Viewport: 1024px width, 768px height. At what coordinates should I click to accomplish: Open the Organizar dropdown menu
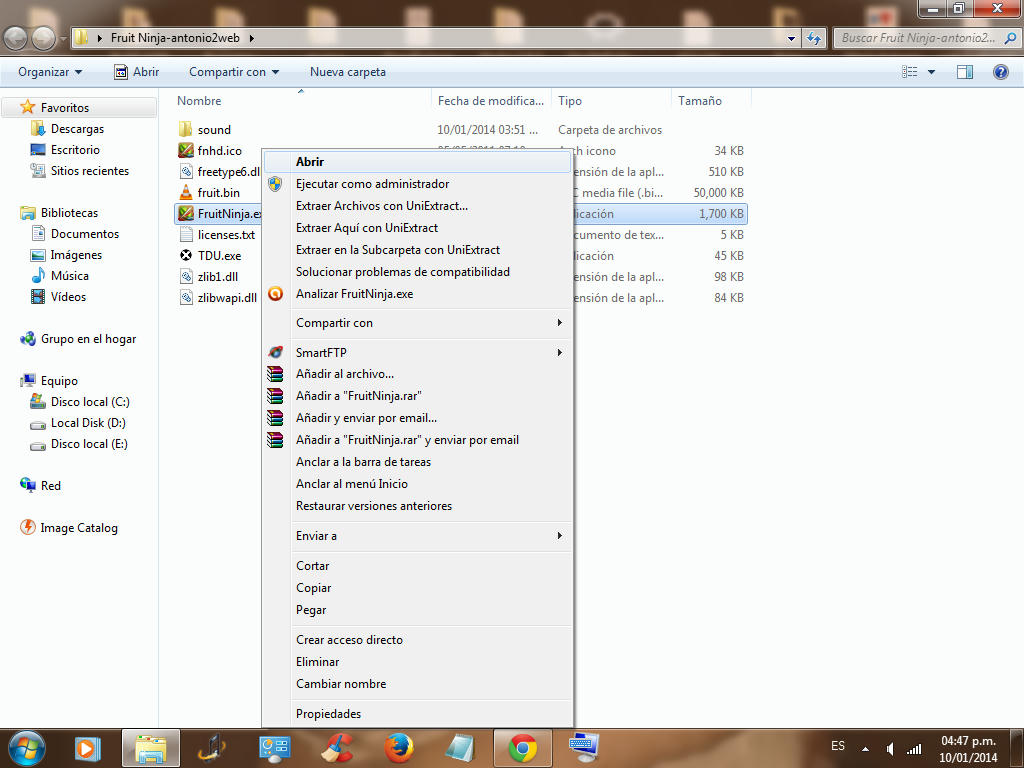[x=50, y=72]
